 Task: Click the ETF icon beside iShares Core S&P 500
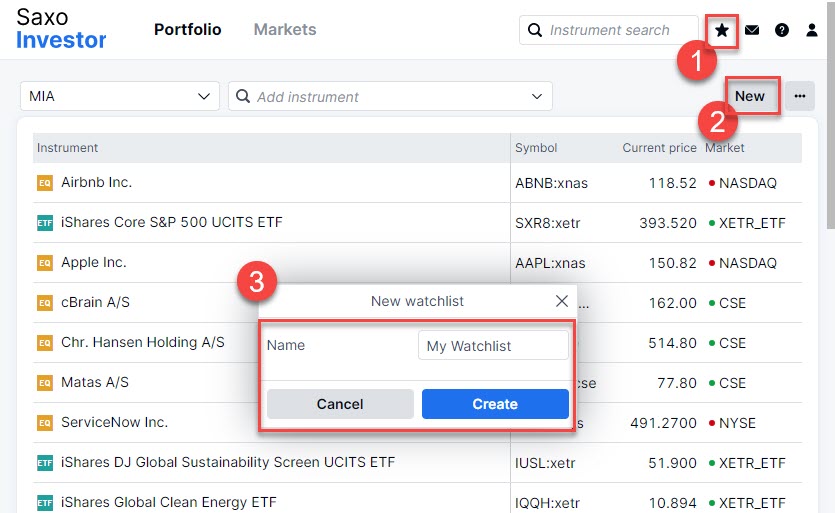(x=44, y=223)
